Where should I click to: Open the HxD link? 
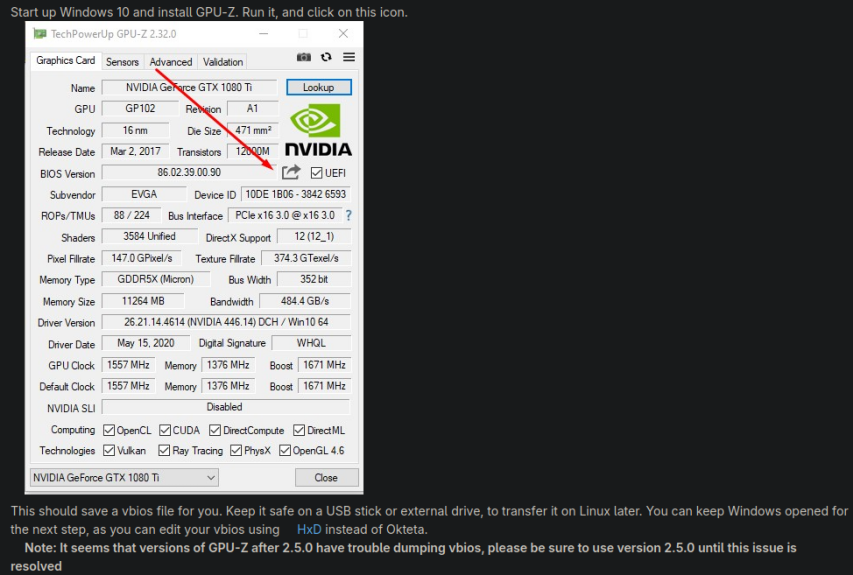click(309, 529)
